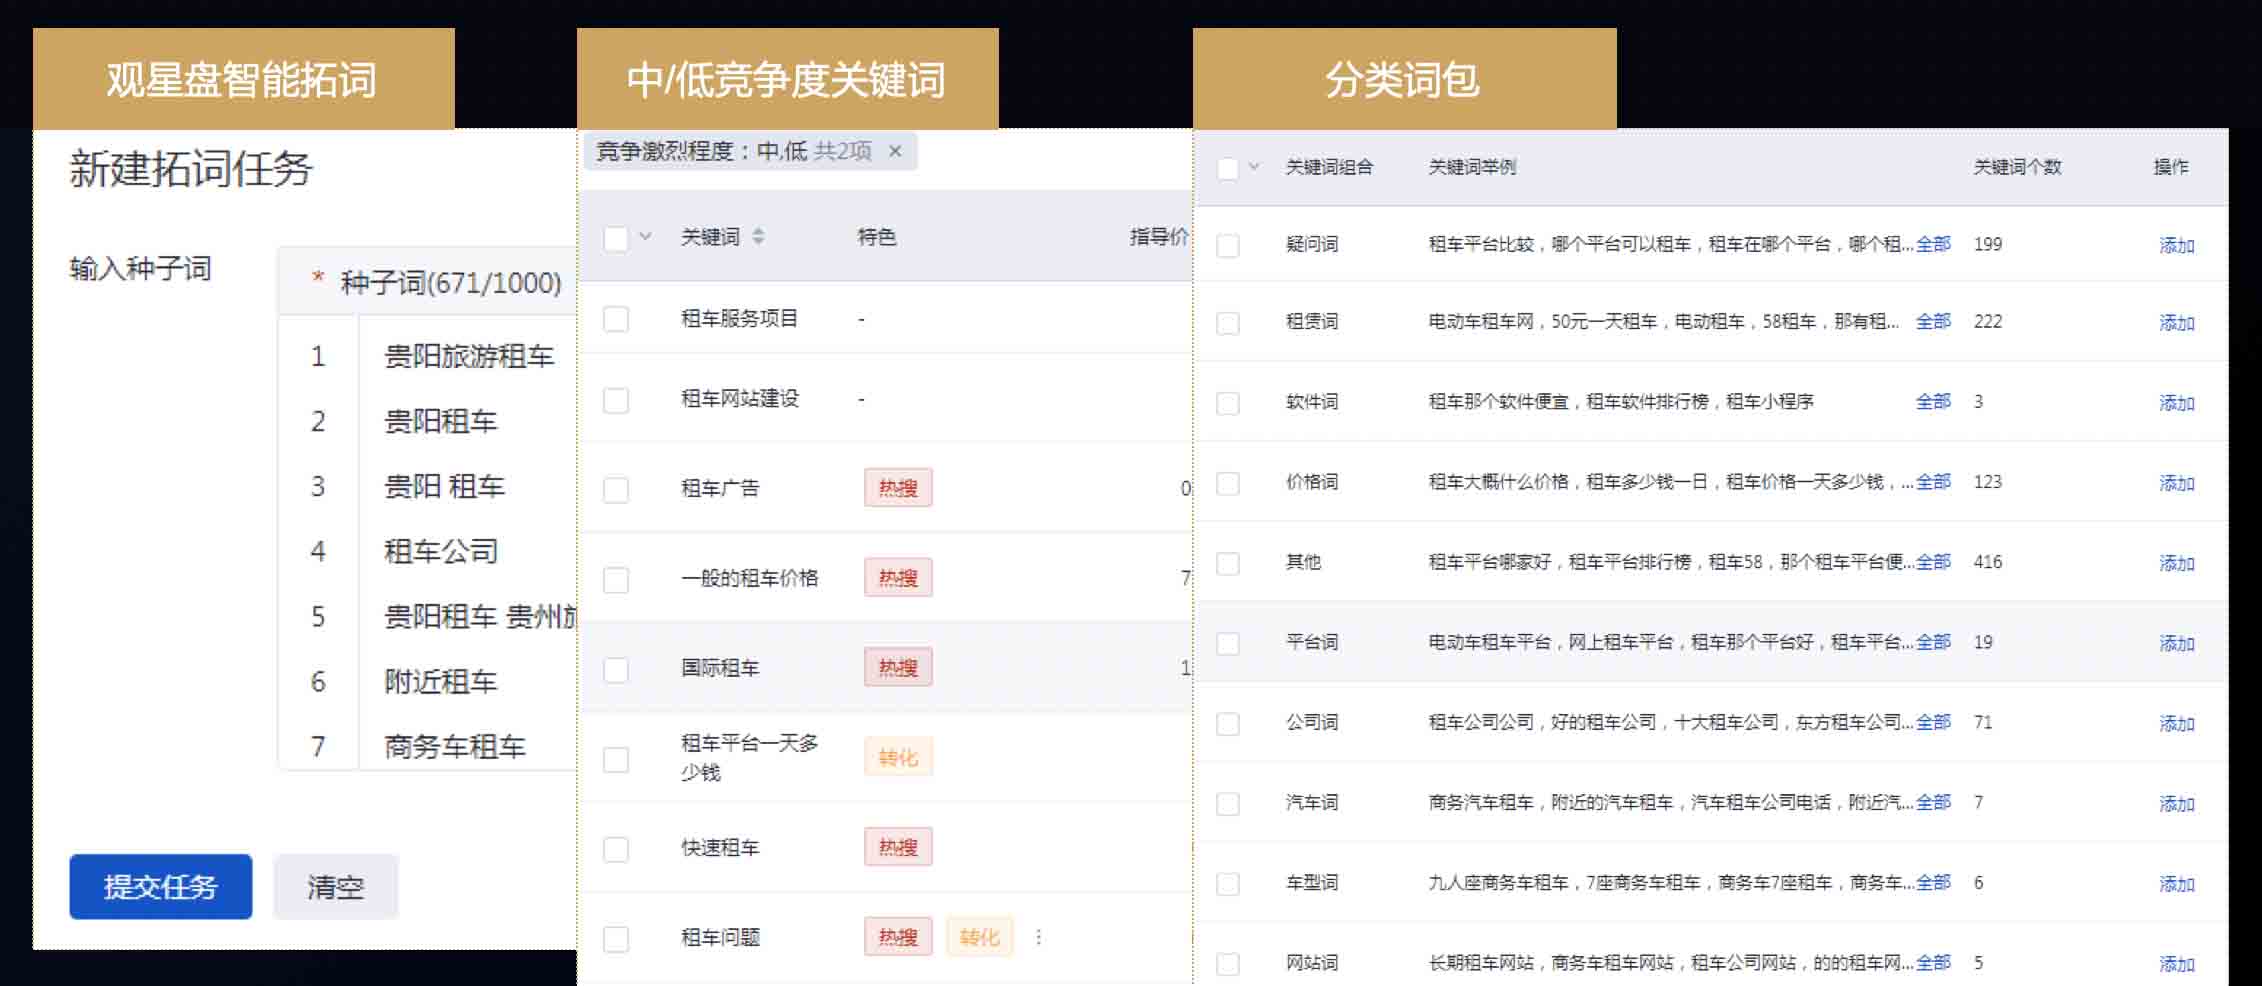The image size is (2262, 986).
Task: Open select-all dropdown in keyword table header
Action: tap(646, 237)
